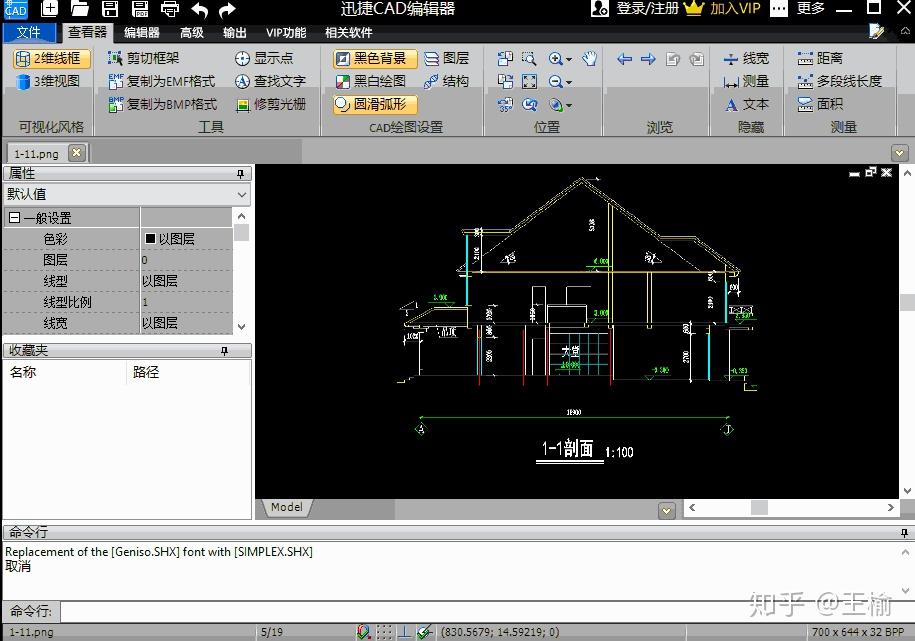Open the globe view icon dropdown arrow

click(569, 106)
